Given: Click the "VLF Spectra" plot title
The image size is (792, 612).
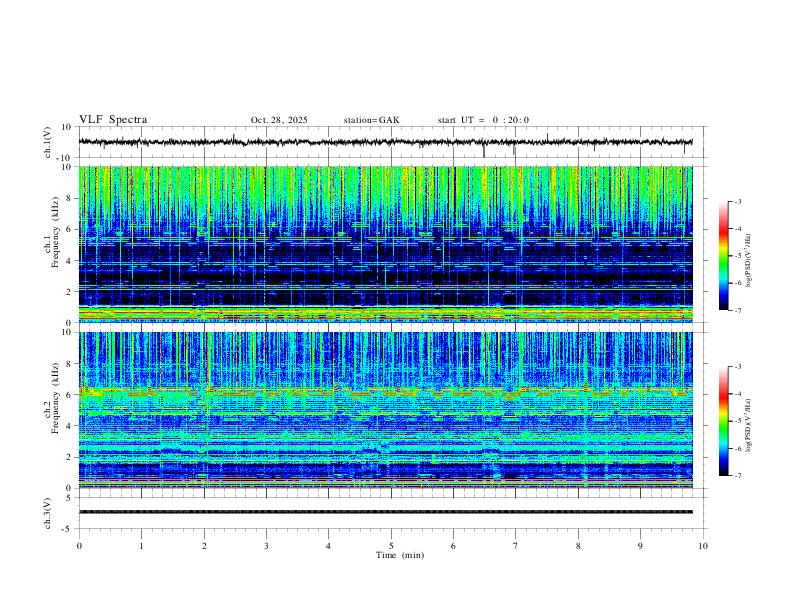Looking at the screenshot, I should pos(113,120).
